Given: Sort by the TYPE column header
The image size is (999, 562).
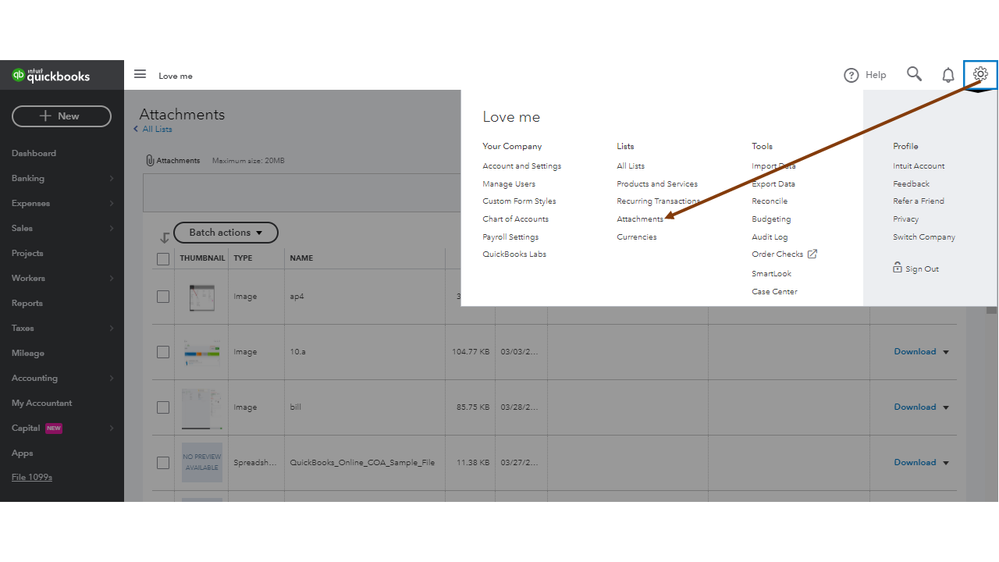Looking at the screenshot, I should 243,258.
